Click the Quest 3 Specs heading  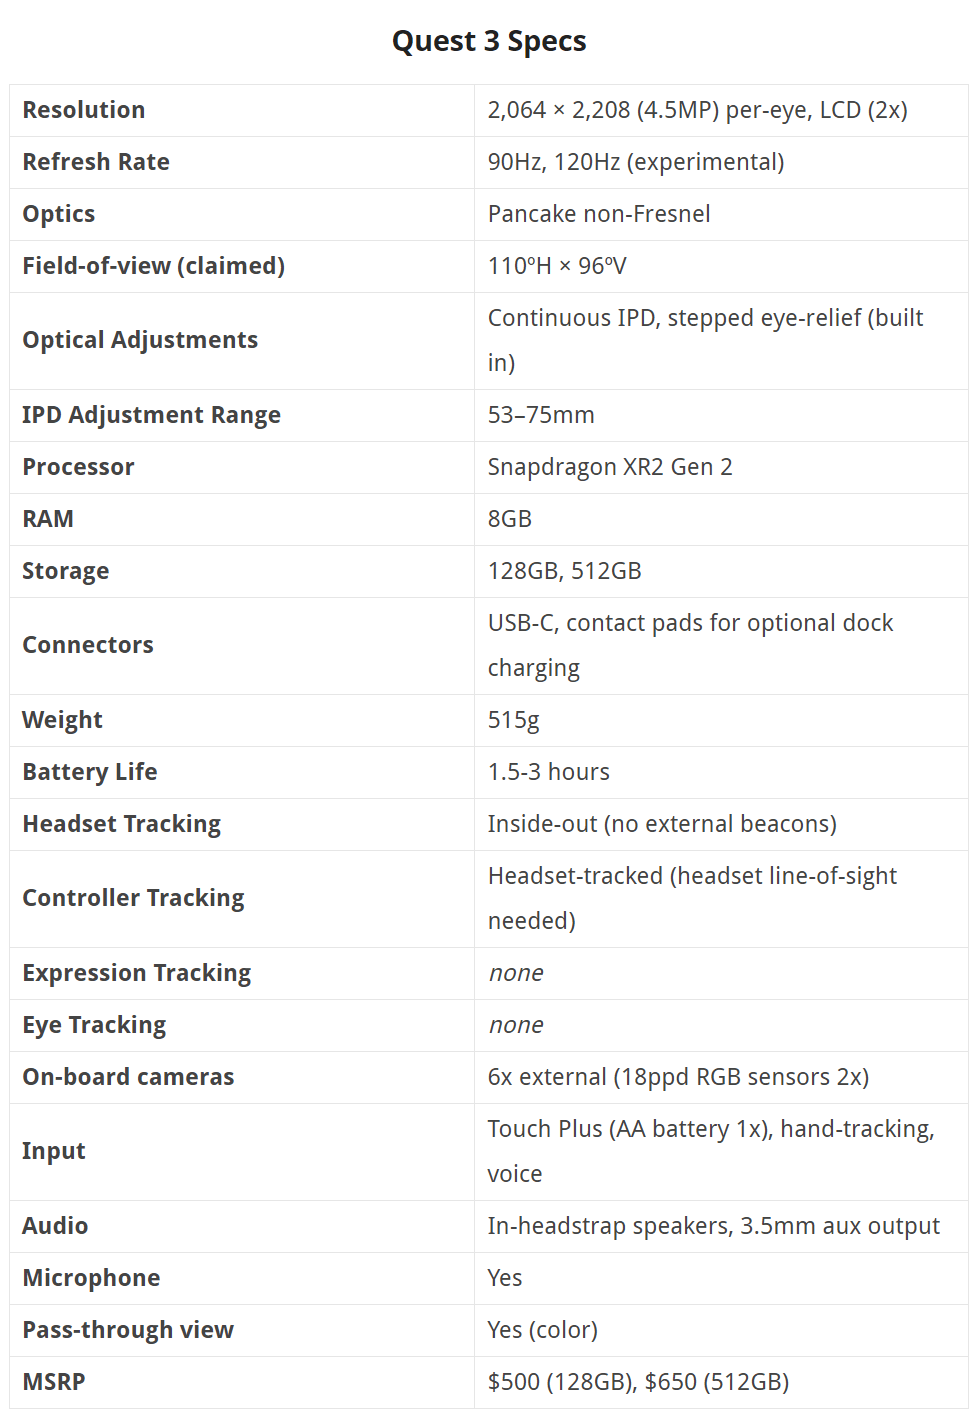click(489, 41)
